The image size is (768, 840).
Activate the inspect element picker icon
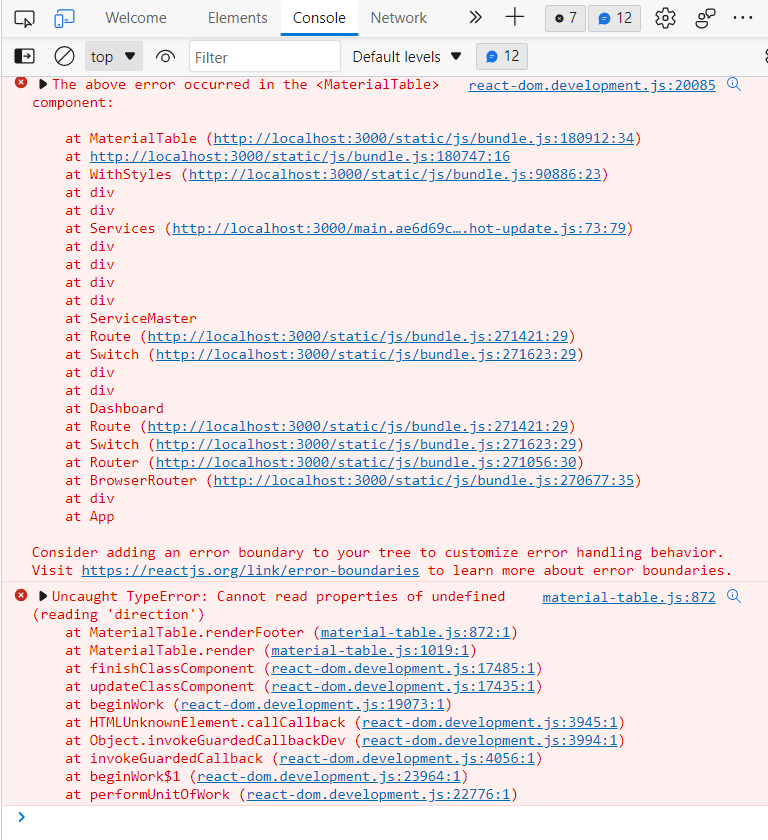[24, 19]
